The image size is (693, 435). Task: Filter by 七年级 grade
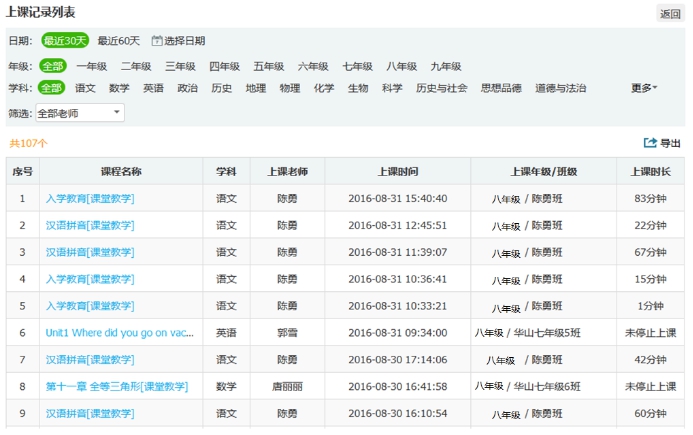point(357,66)
